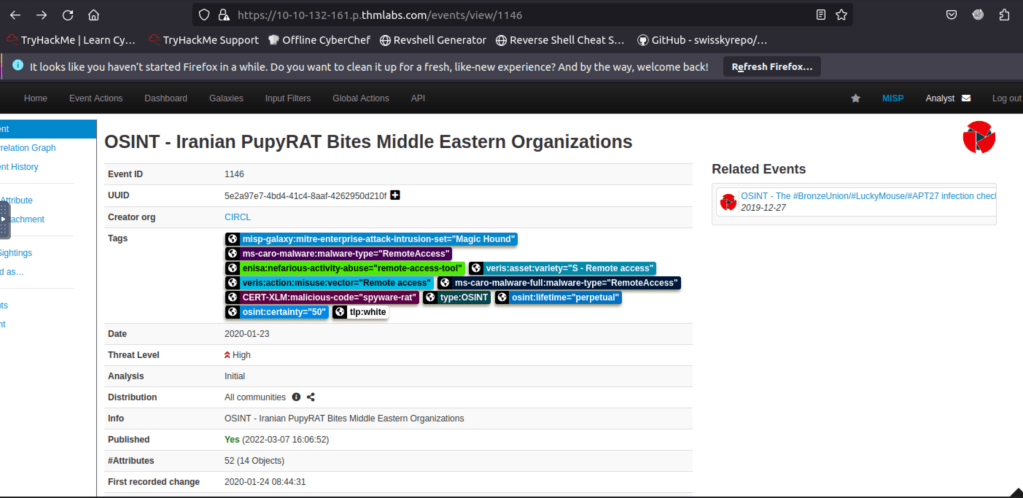Viewport: 1023px width, 498px height.
Task: Reload the page with the browser refresh icon
Action: (67, 15)
